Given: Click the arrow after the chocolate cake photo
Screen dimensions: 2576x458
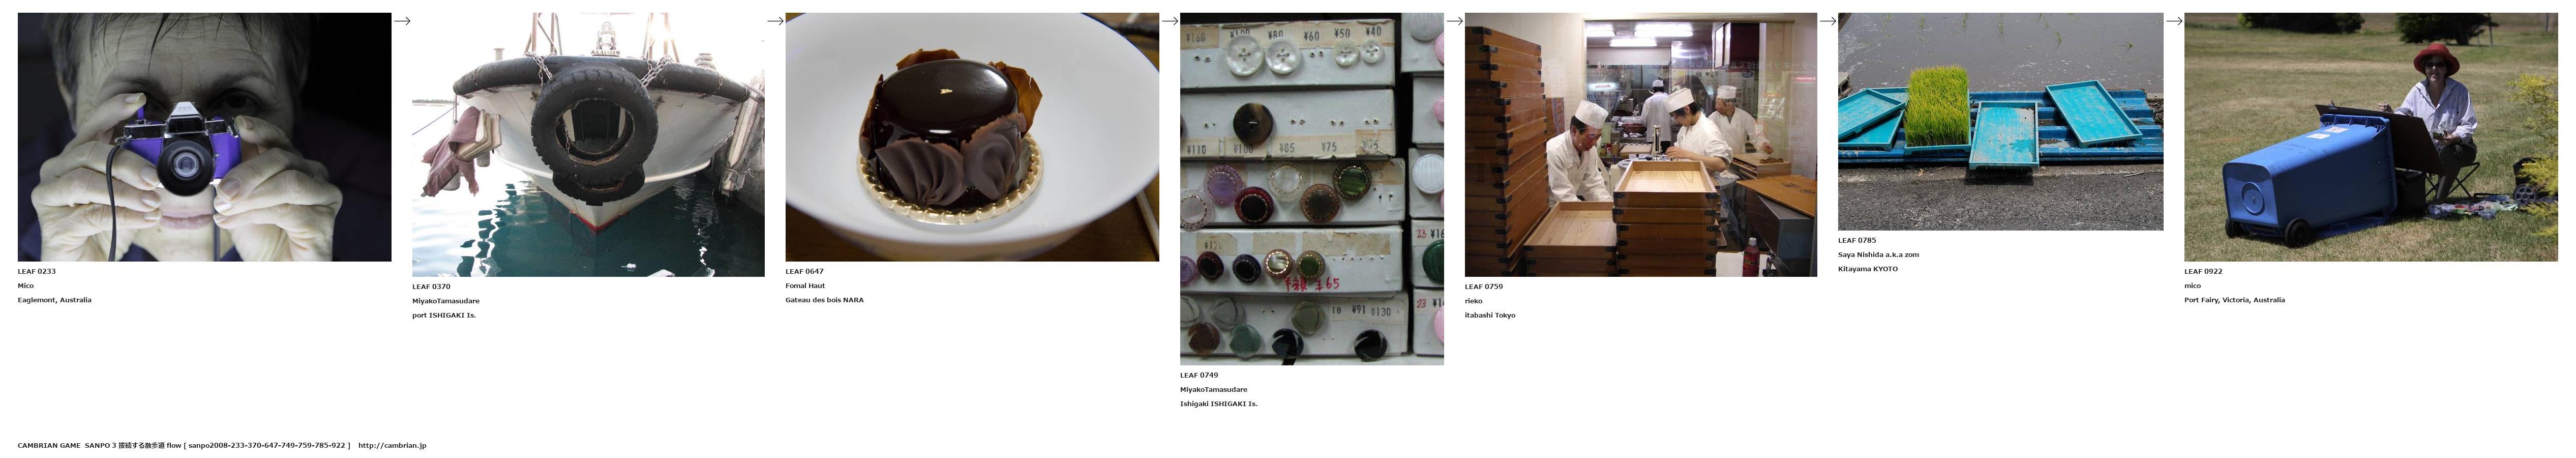Looking at the screenshot, I should click(1170, 21).
